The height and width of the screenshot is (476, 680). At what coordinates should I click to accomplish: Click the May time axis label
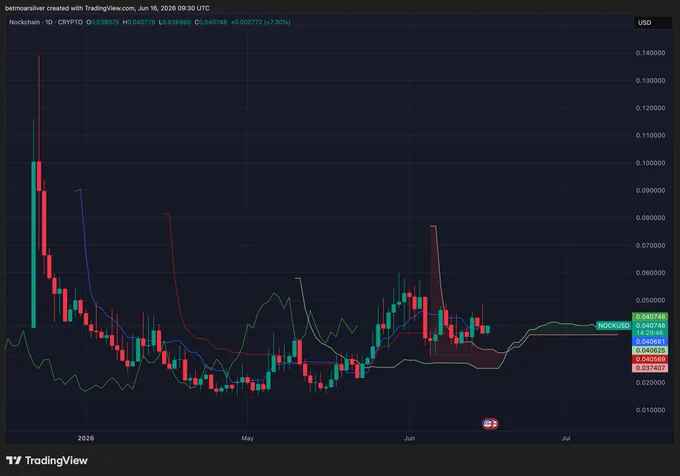coord(247,438)
